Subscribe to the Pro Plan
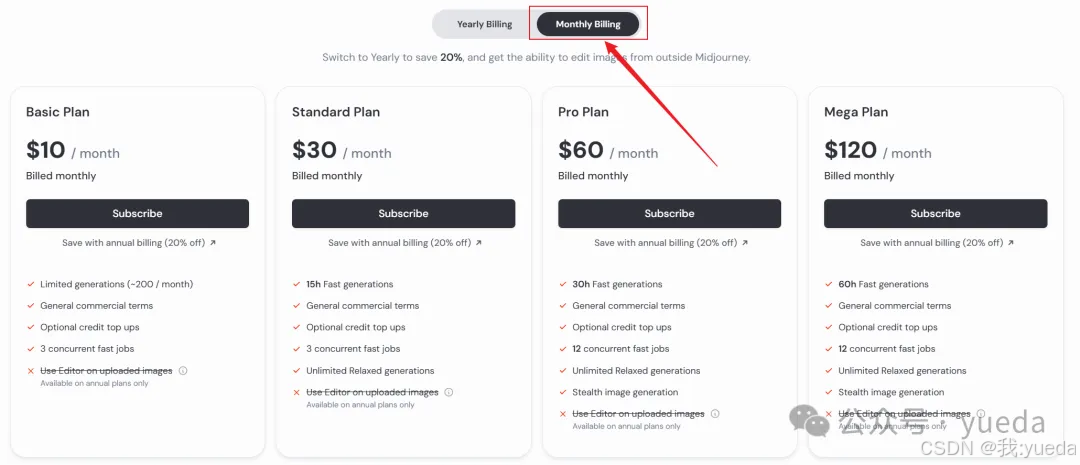Image resolution: width=1080 pixels, height=465 pixels. point(669,214)
